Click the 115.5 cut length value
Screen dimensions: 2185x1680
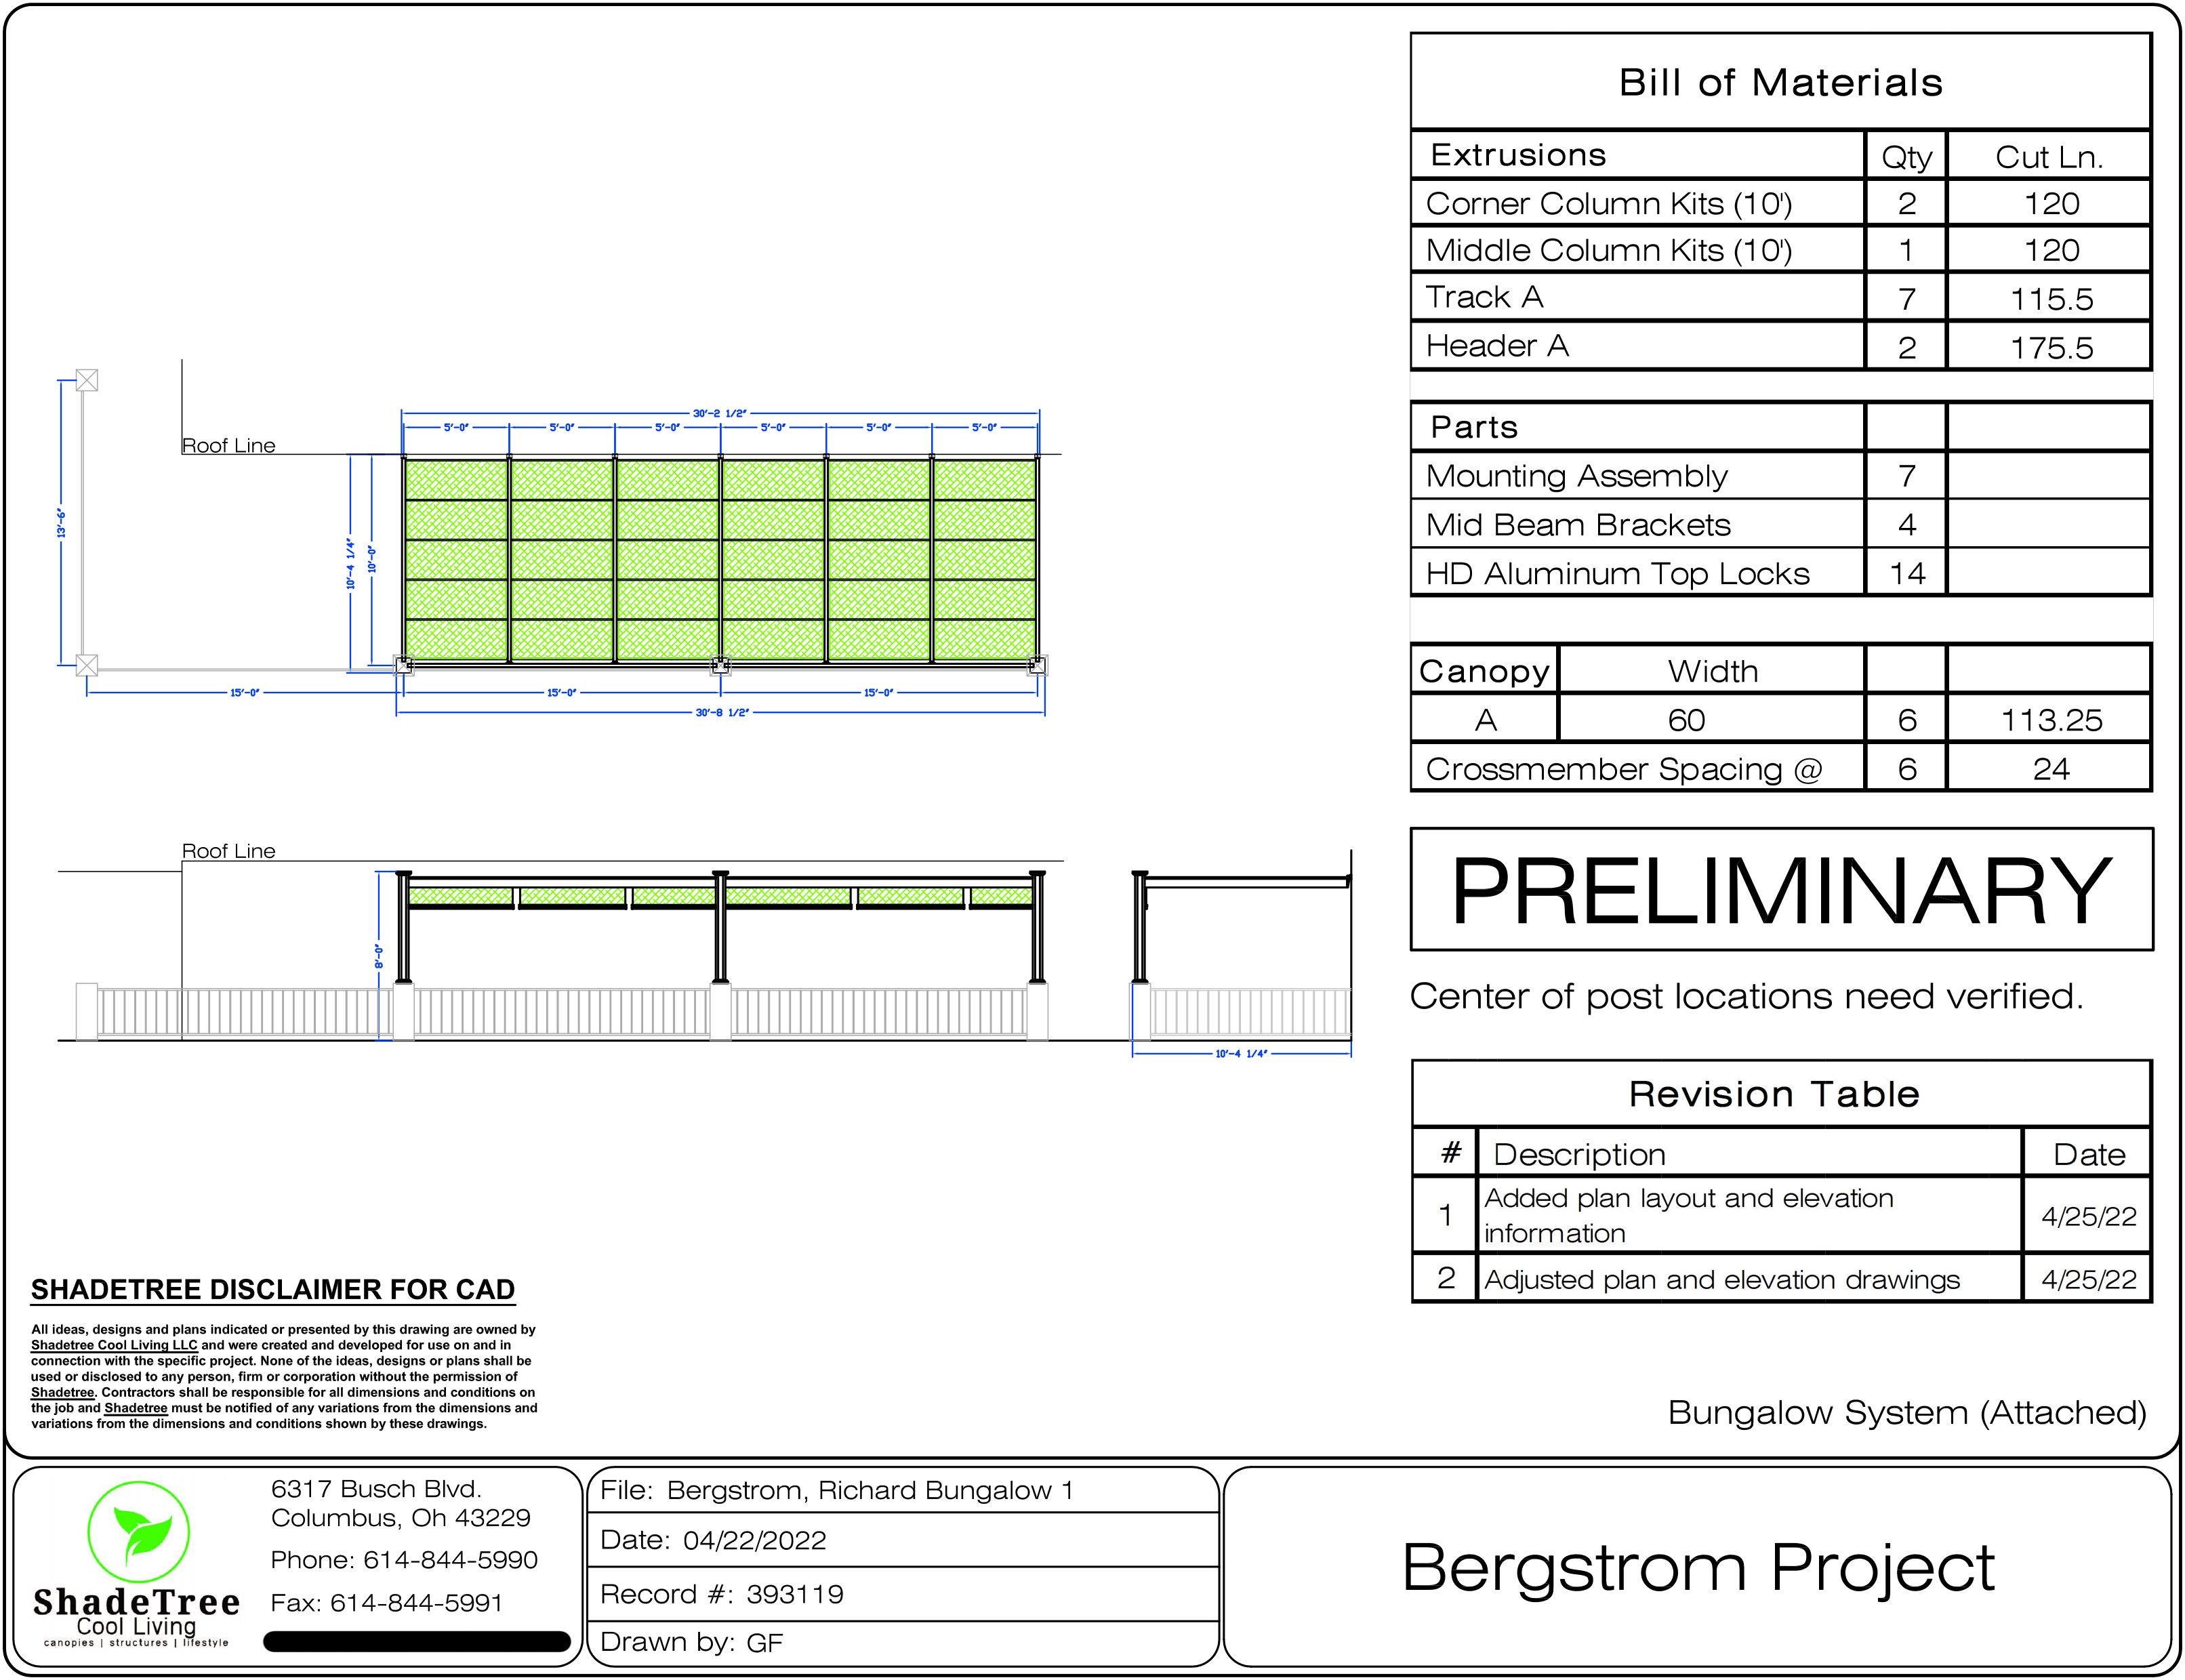[2051, 299]
